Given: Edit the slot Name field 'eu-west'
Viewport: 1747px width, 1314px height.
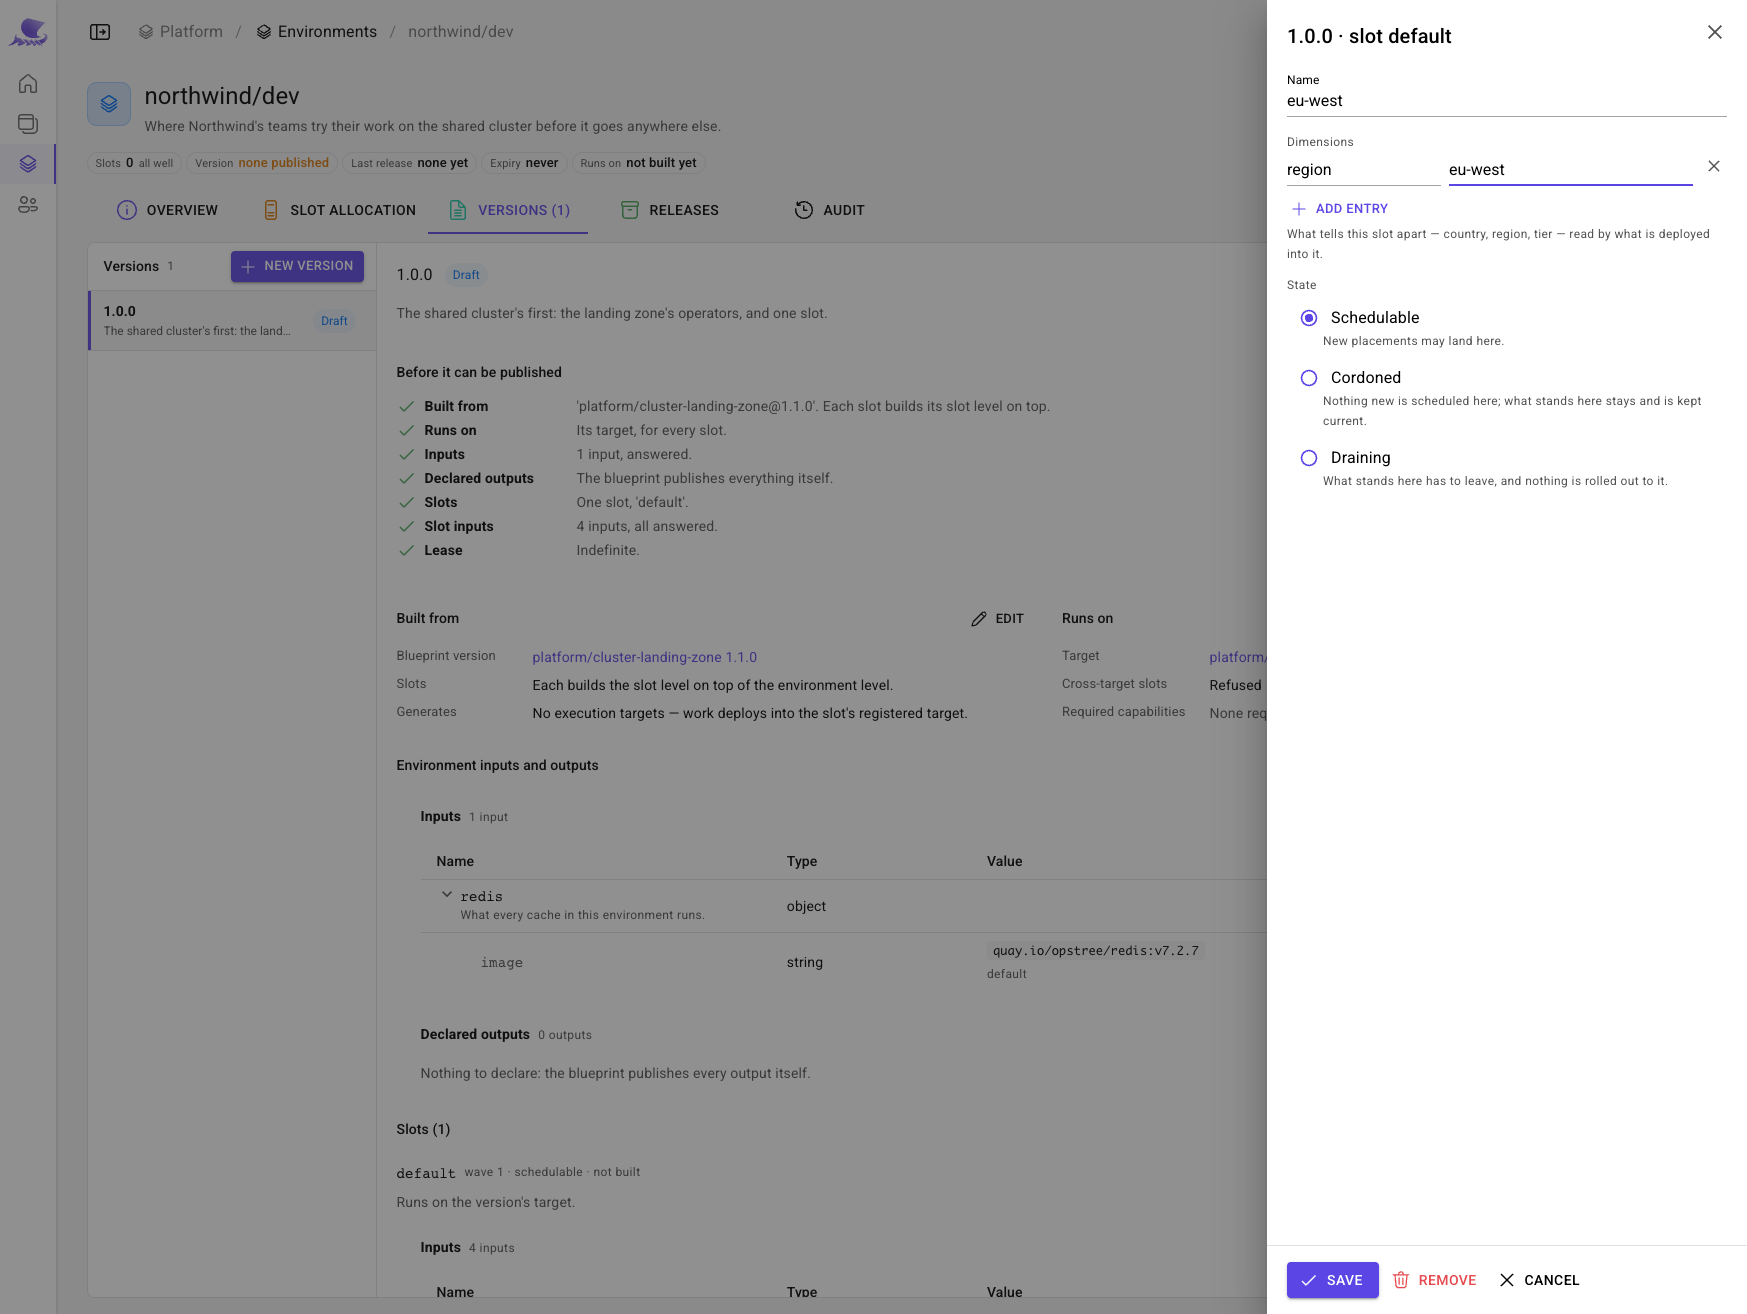Looking at the screenshot, I should pos(1506,101).
